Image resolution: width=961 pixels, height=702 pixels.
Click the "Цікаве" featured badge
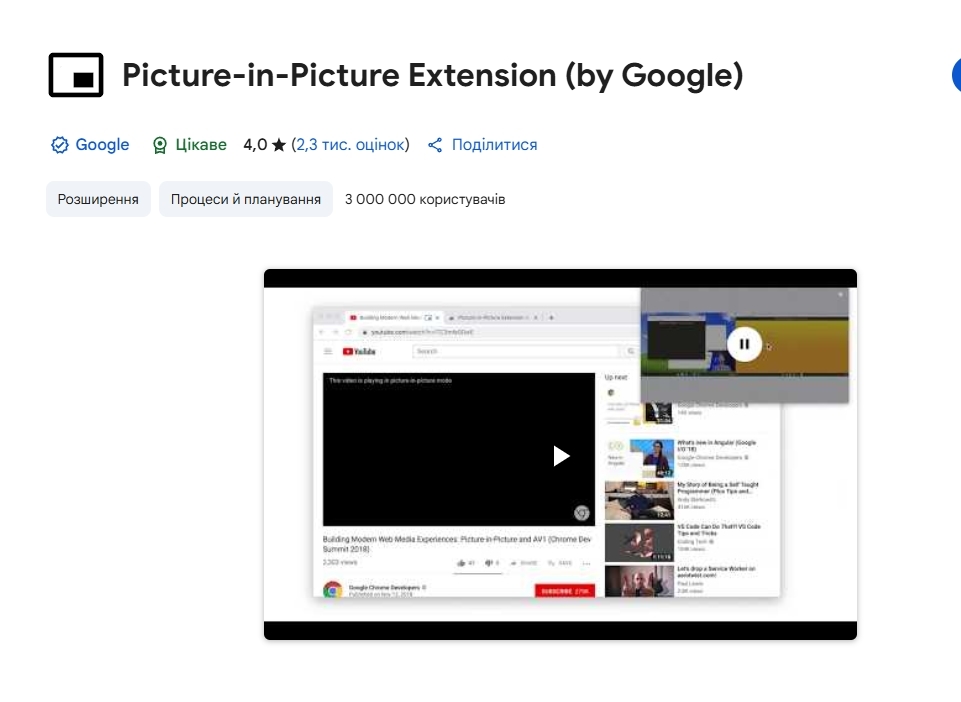point(189,145)
